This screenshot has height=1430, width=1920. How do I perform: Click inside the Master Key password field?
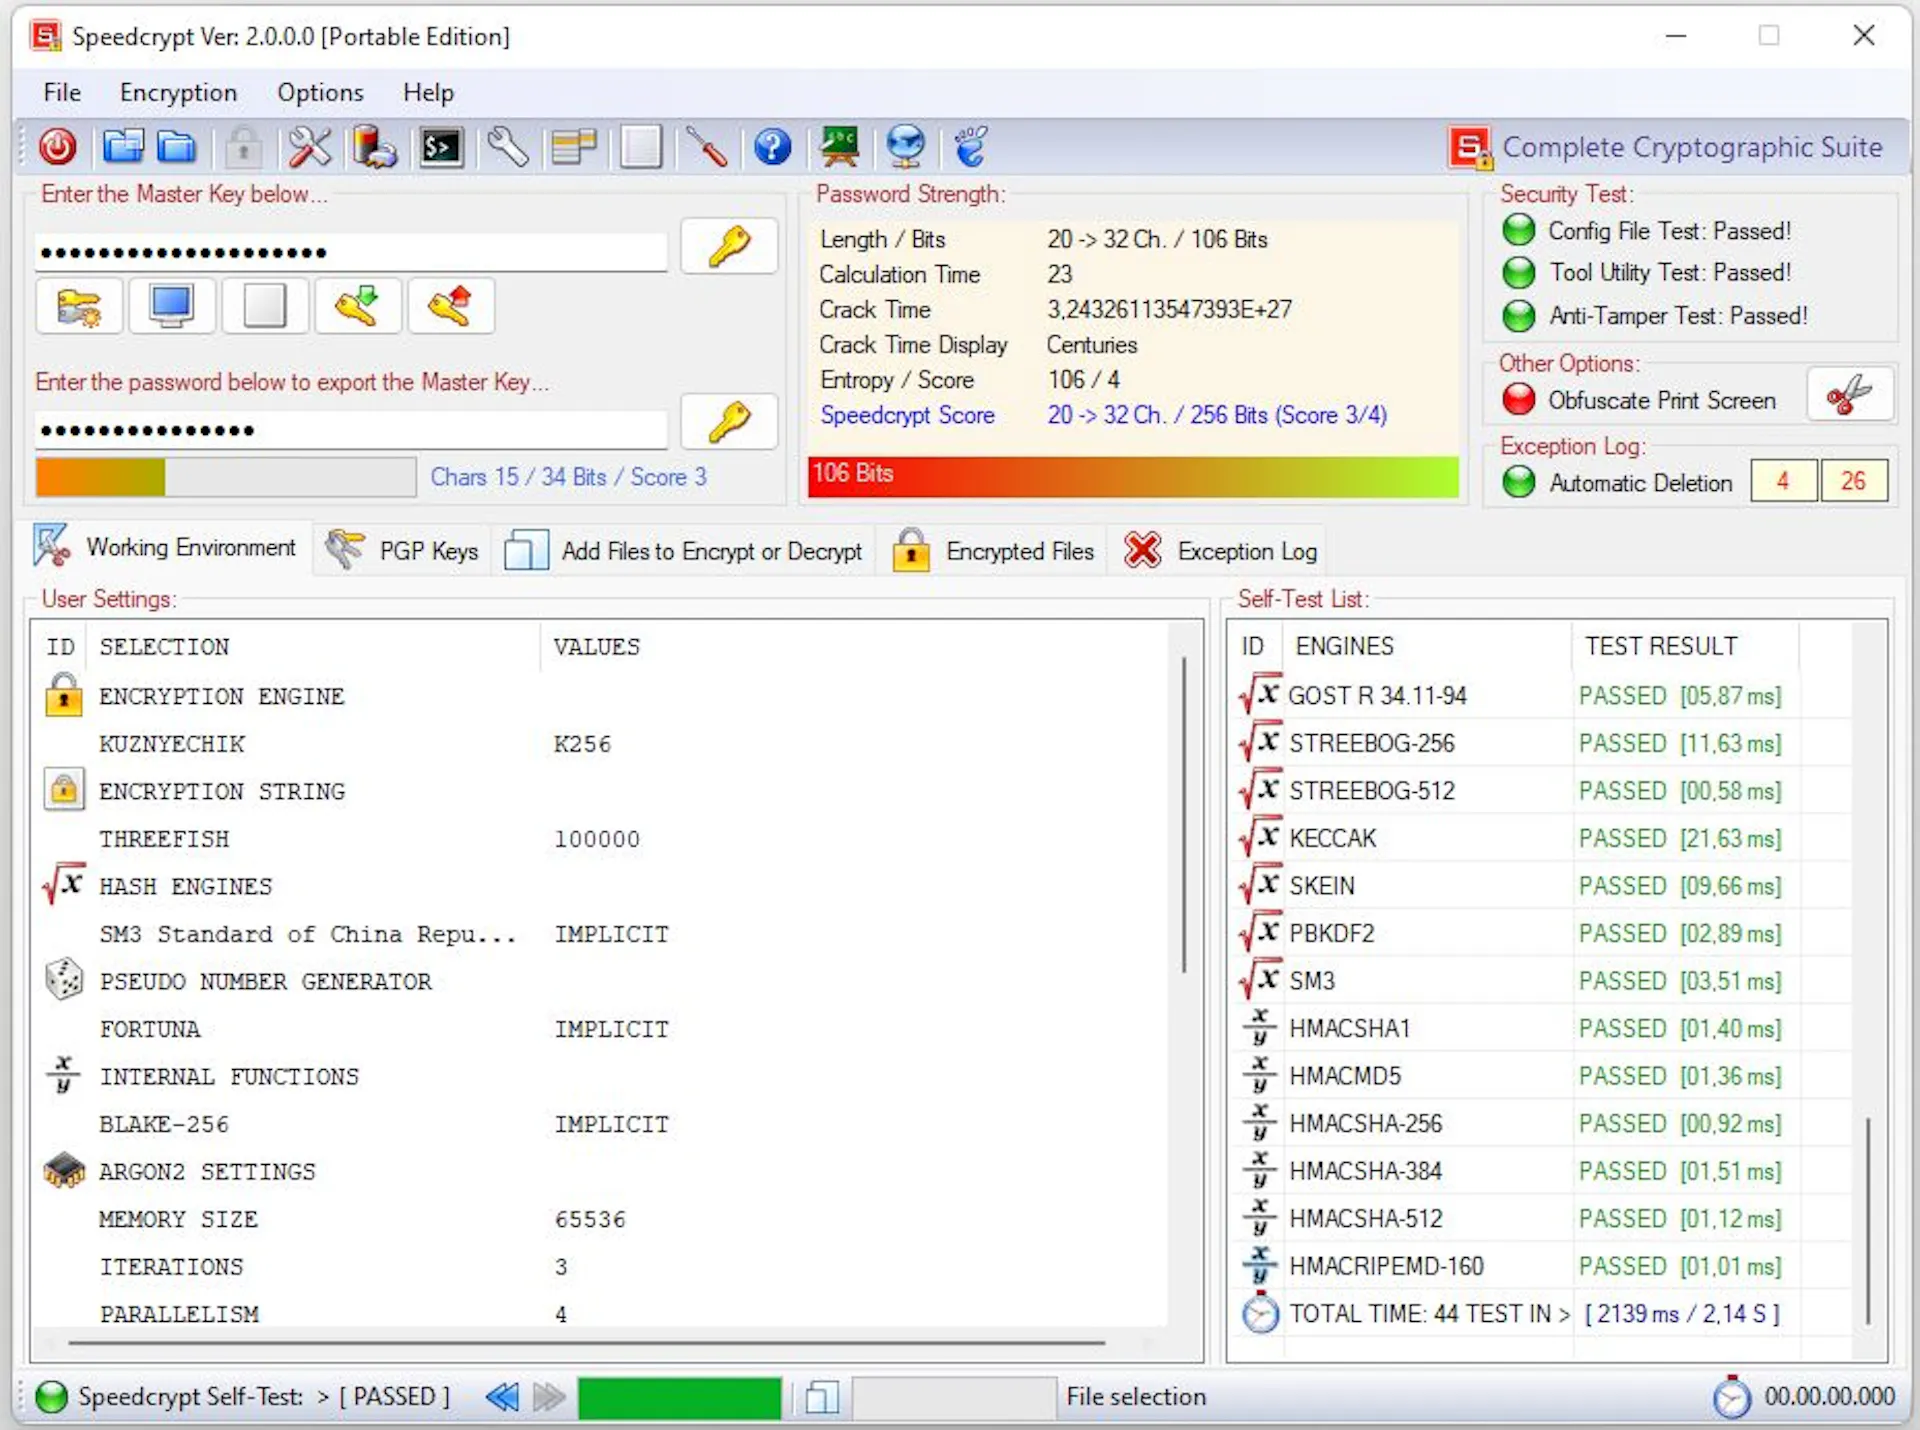point(351,252)
